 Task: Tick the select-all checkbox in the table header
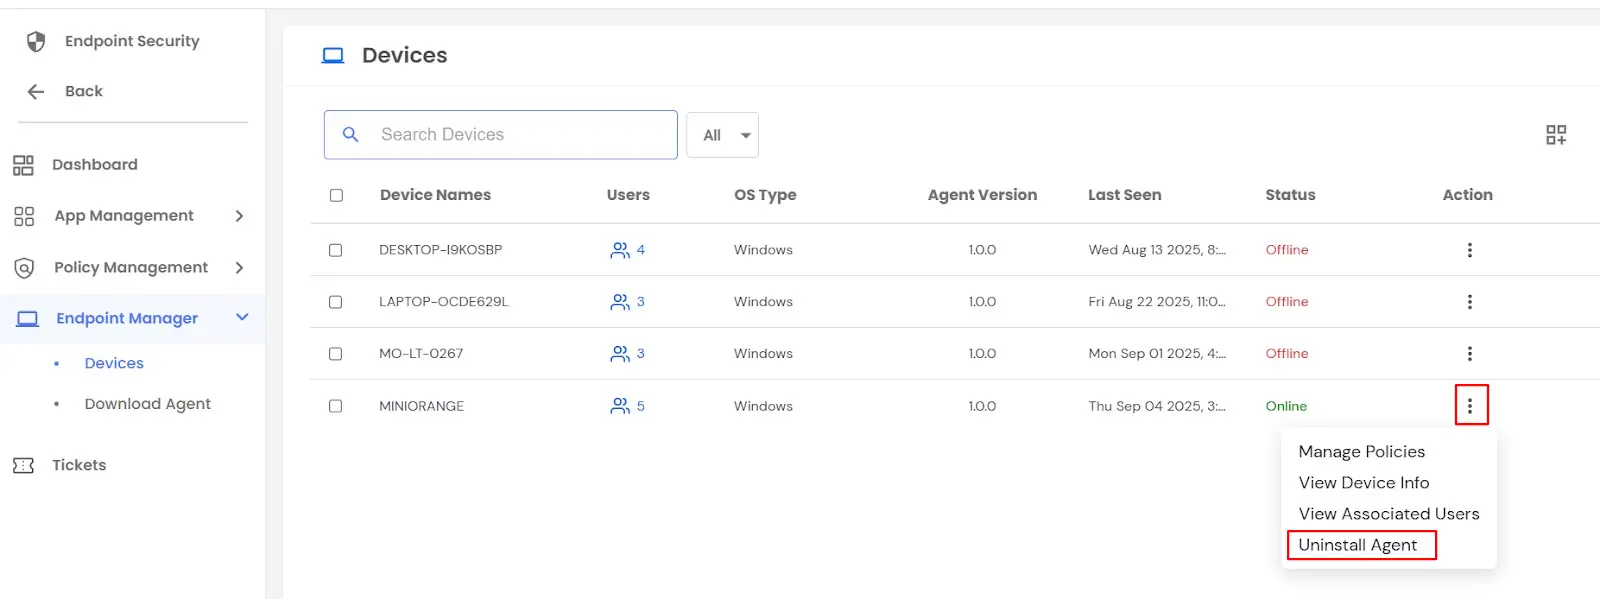click(336, 195)
